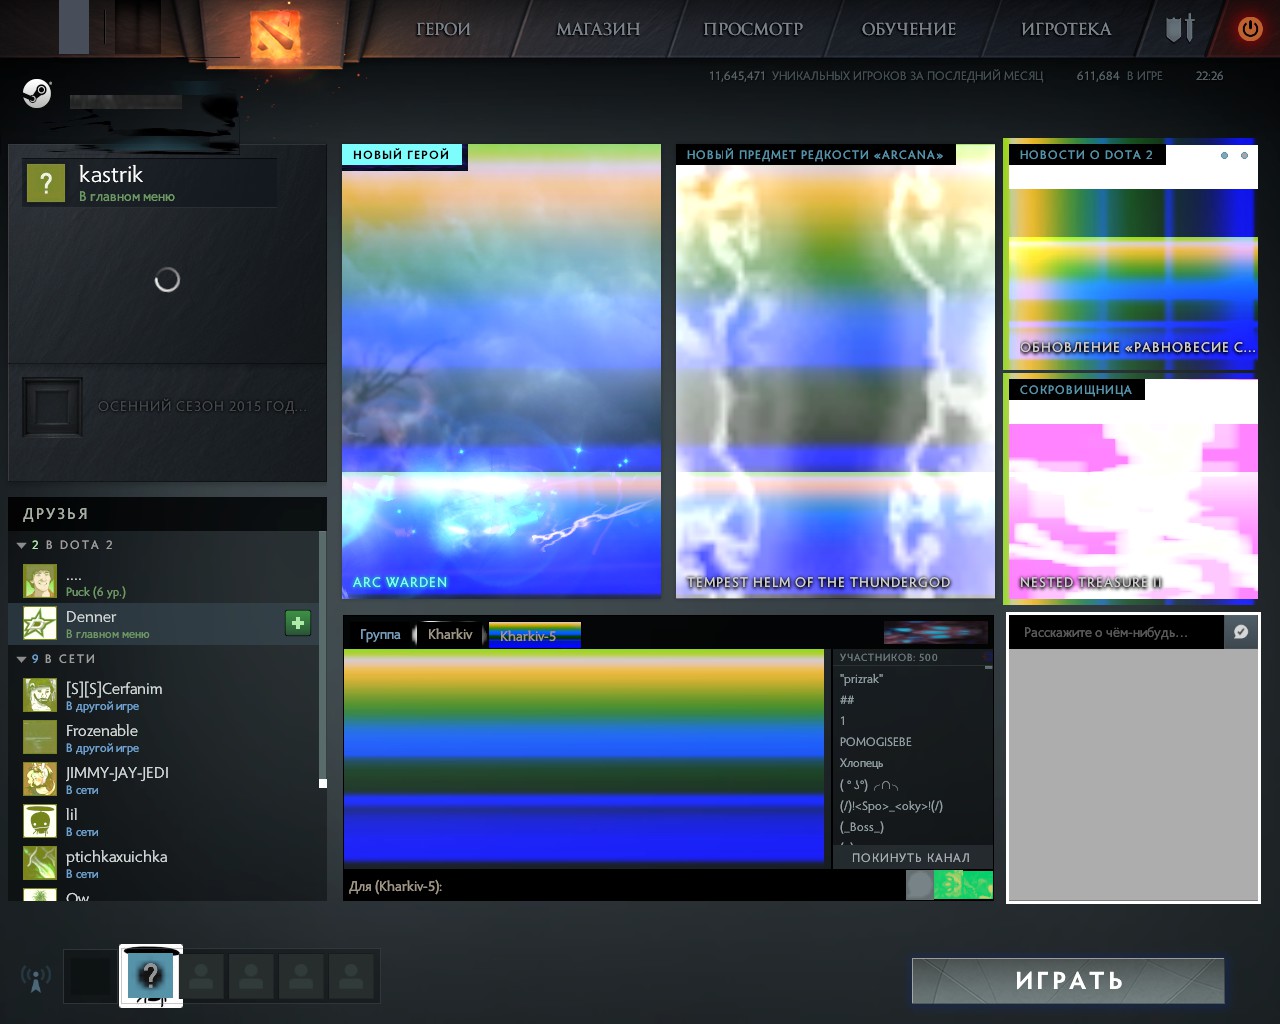Viewport: 1280px width, 1024px height.
Task: Click the autumn season 2015 badge icon
Action: point(53,407)
